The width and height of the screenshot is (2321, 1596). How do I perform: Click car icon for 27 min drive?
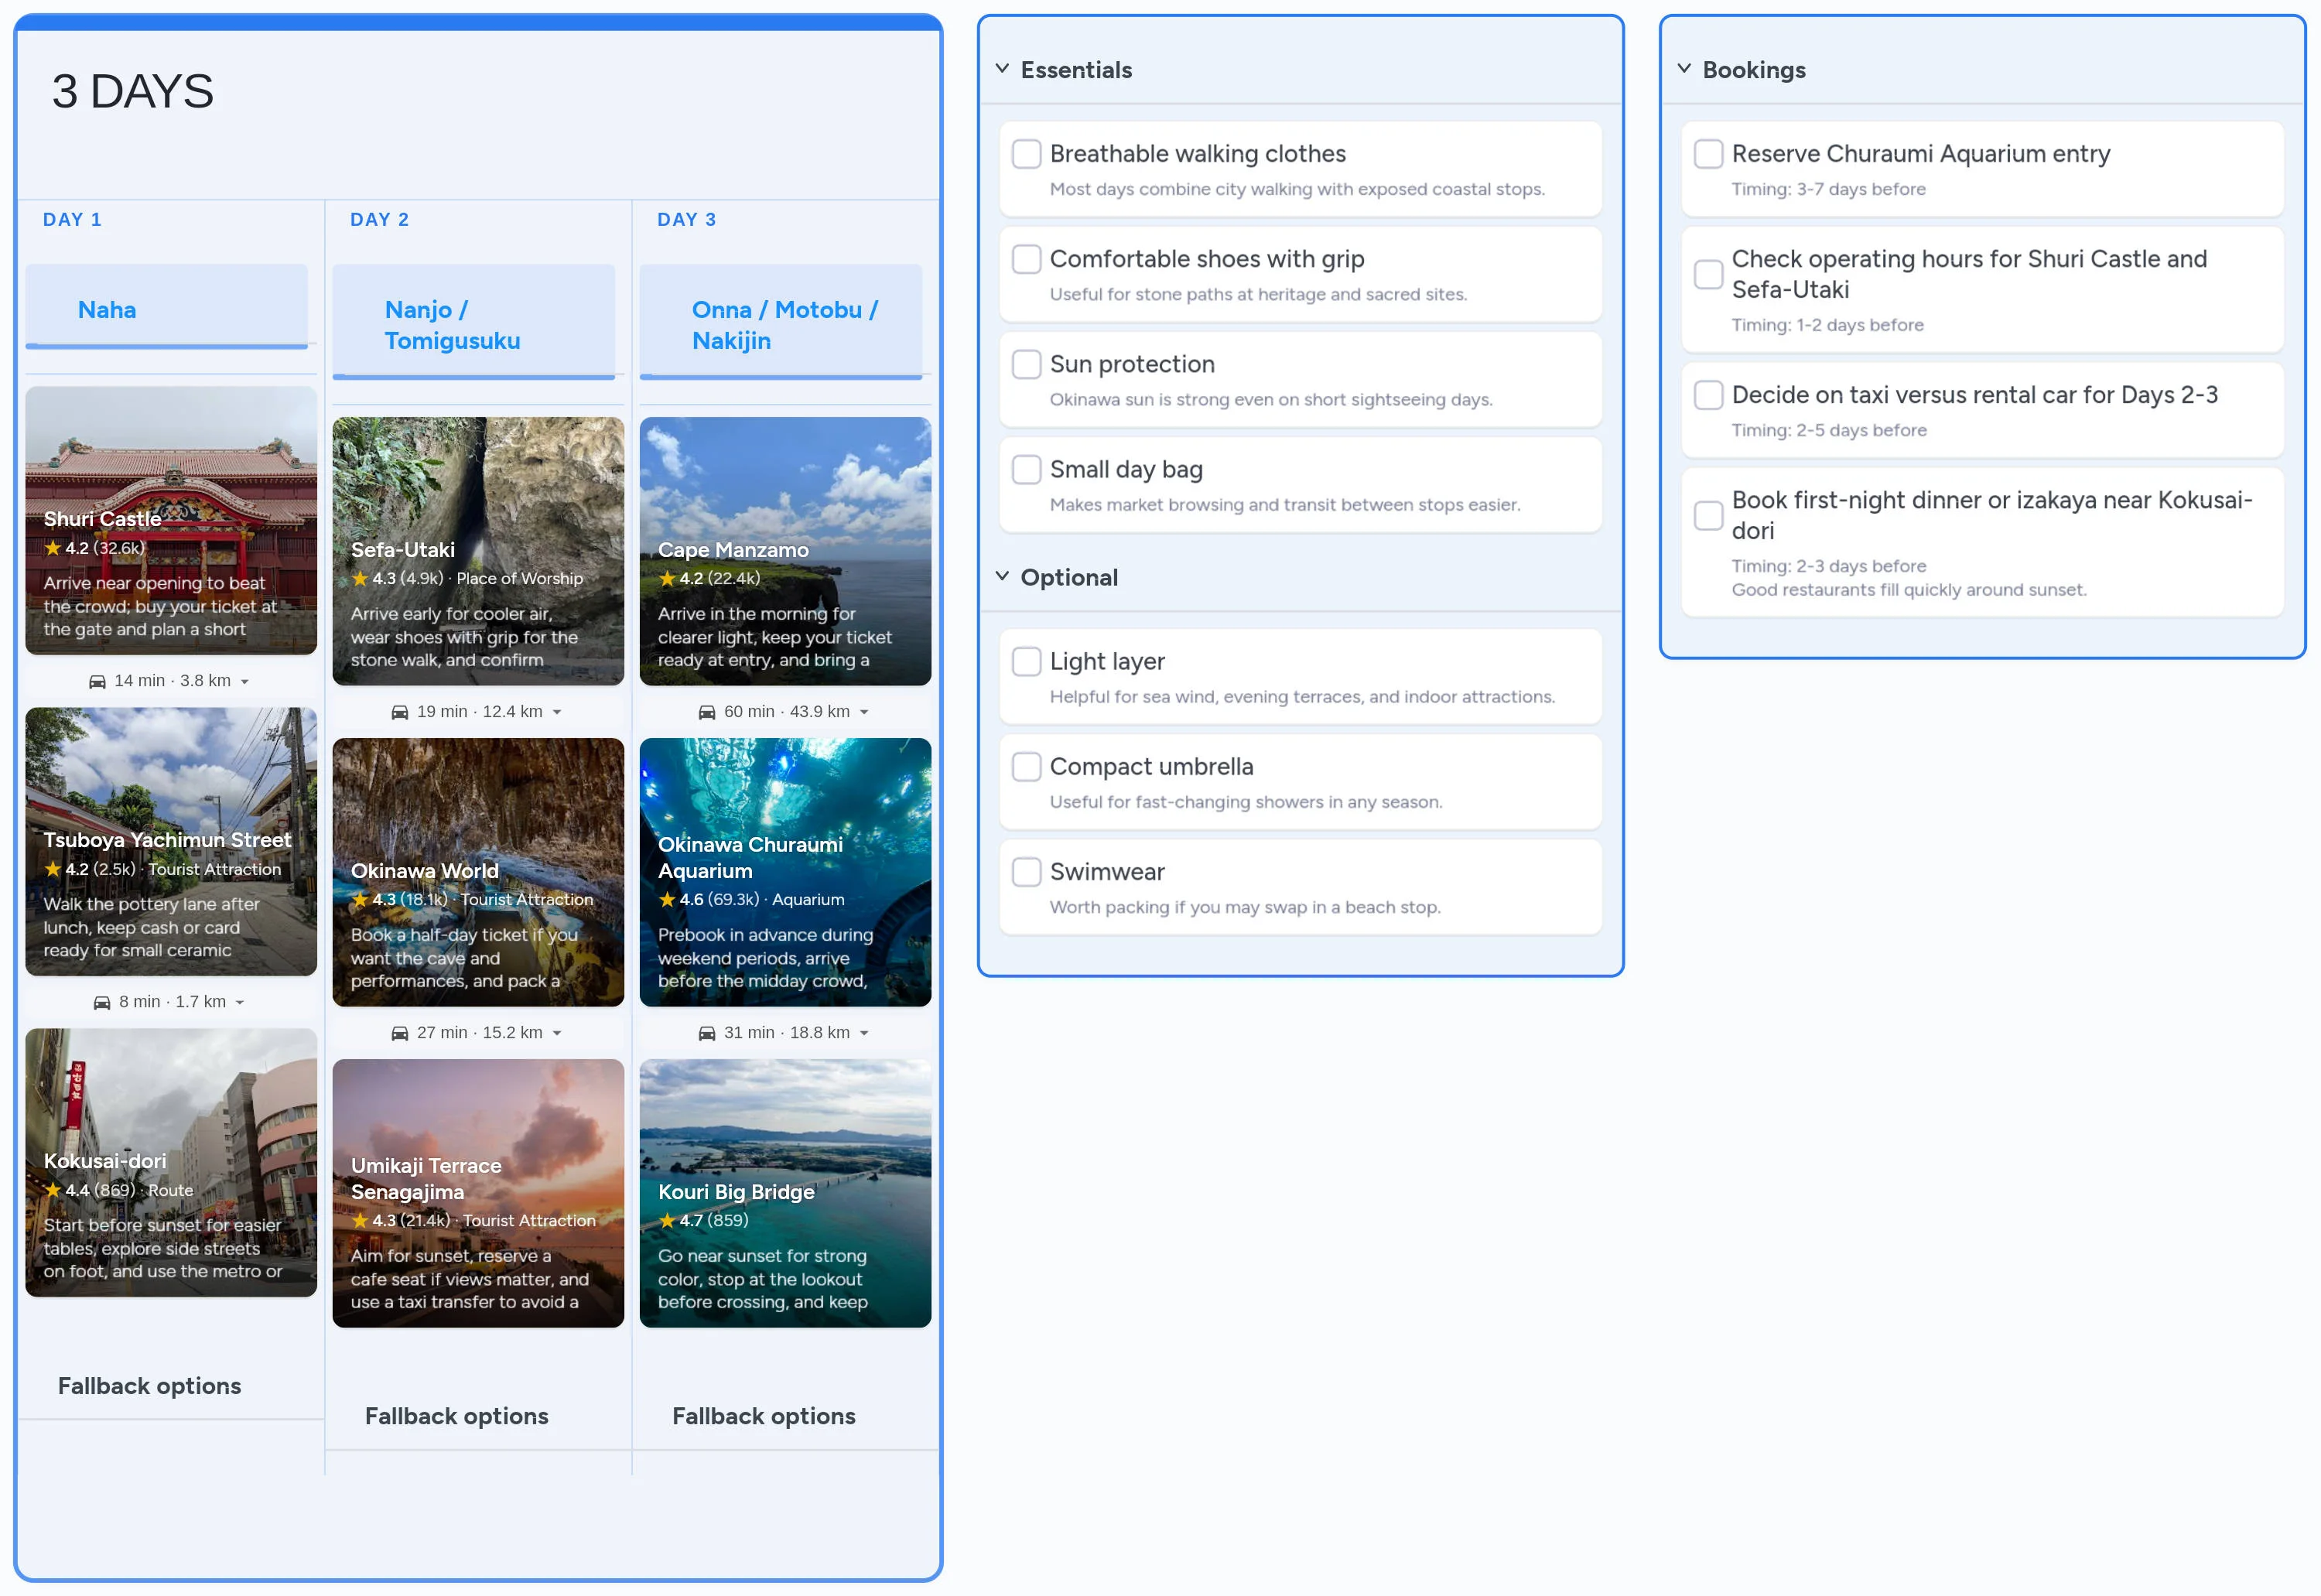[399, 1033]
